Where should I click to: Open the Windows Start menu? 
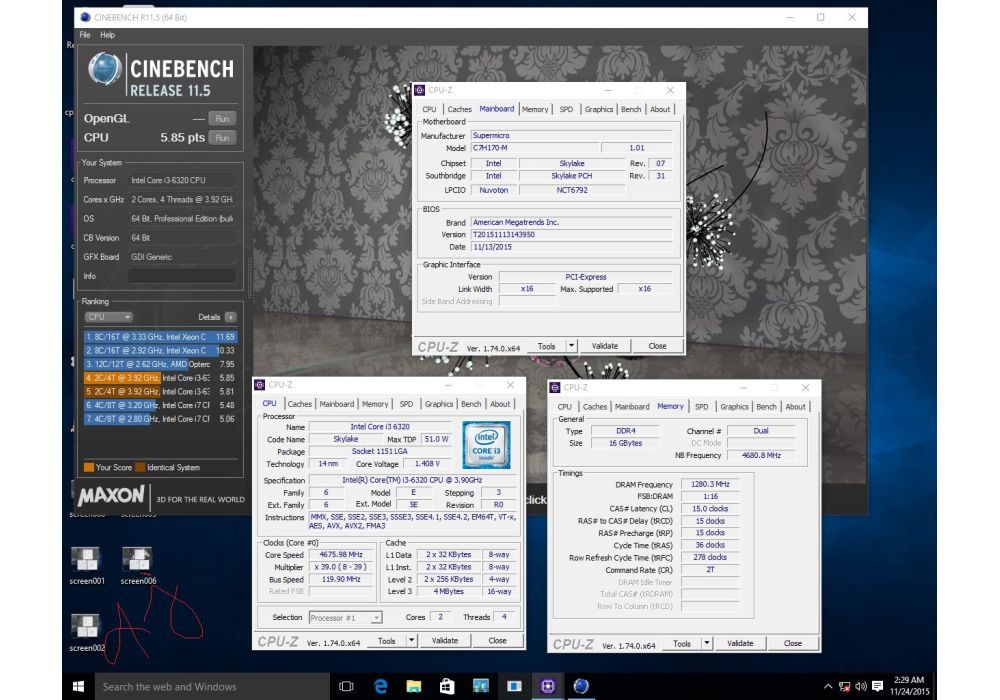78,687
